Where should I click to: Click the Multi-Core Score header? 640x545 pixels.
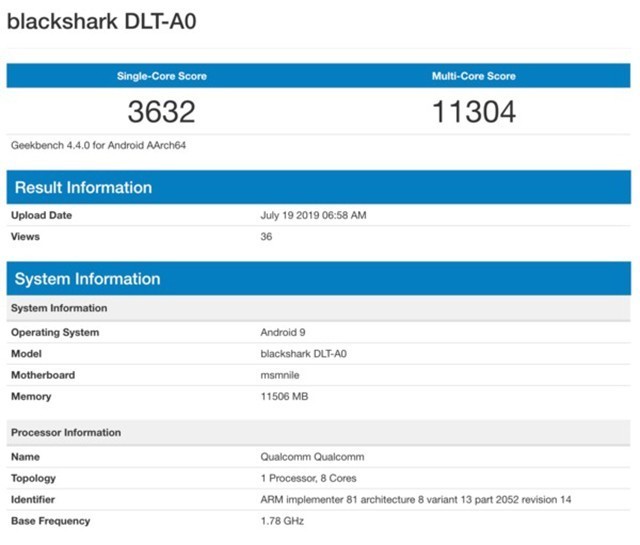(x=474, y=76)
